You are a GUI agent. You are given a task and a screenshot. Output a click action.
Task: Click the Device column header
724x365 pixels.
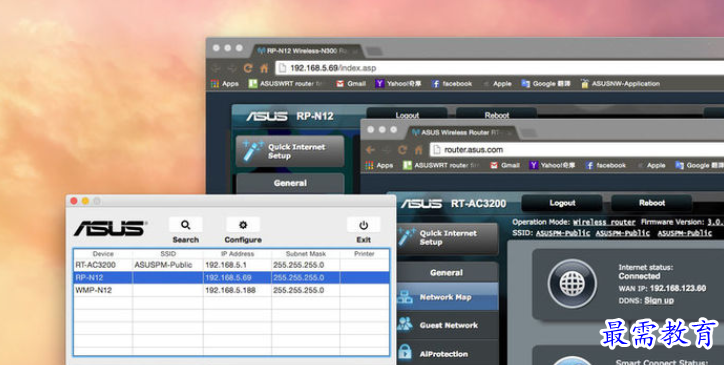point(103,254)
